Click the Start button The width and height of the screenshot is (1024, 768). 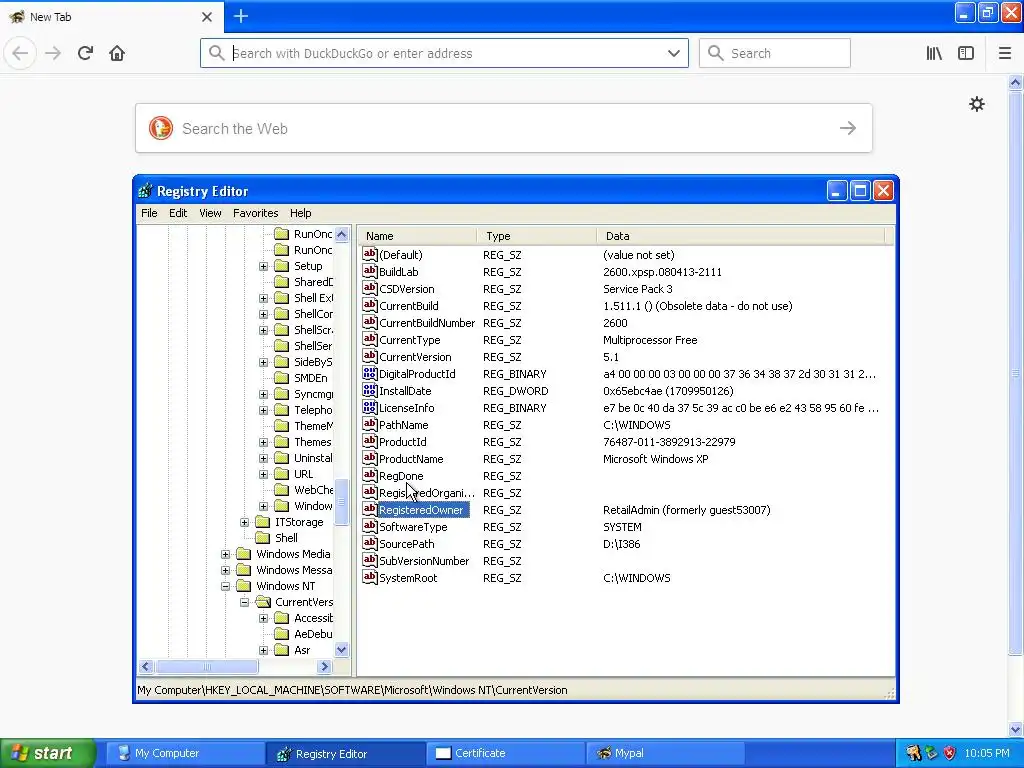tap(48, 753)
